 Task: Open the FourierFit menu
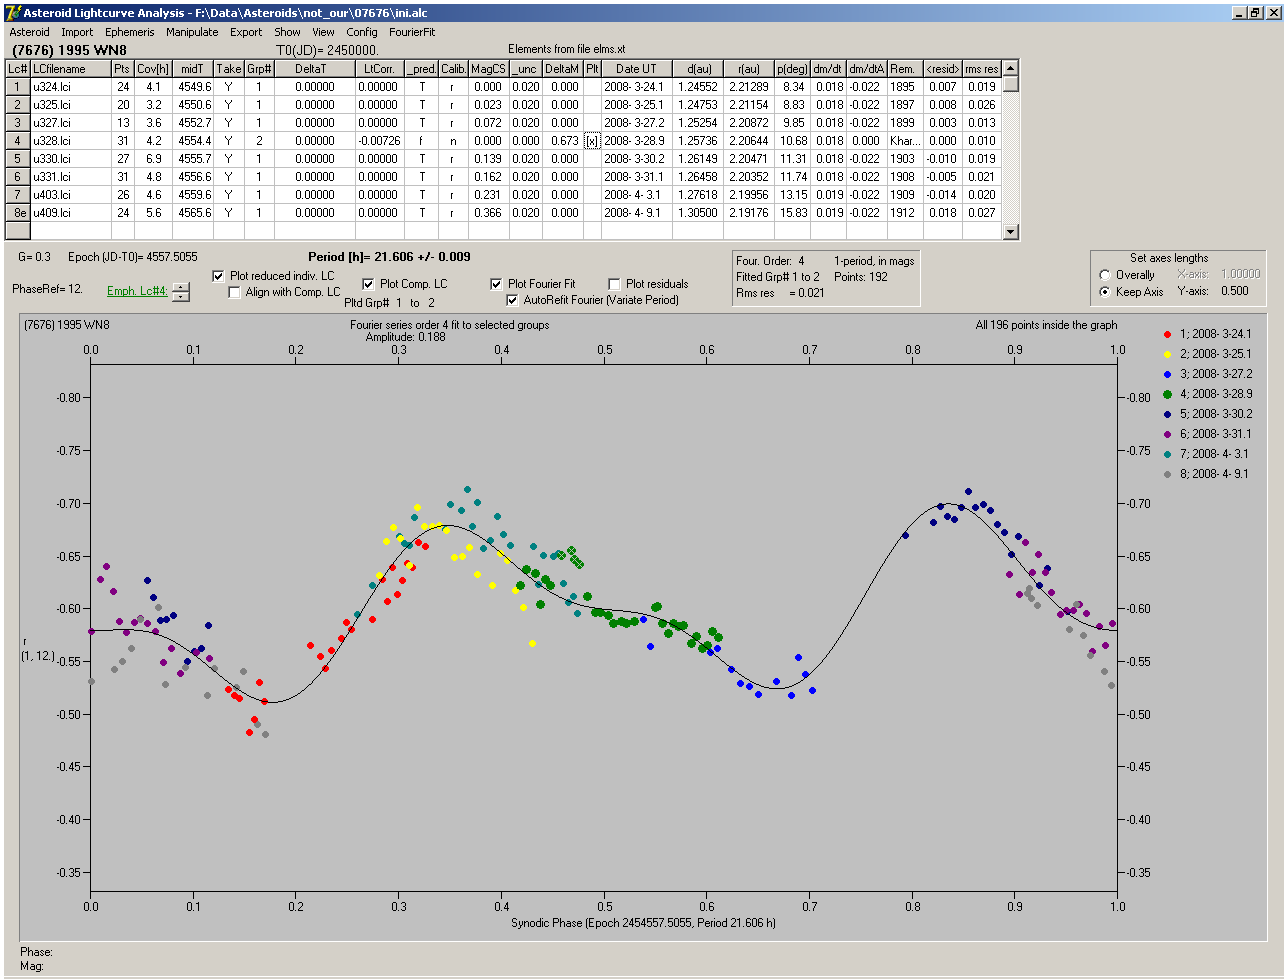pyautogui.click(x=412, y=32)
